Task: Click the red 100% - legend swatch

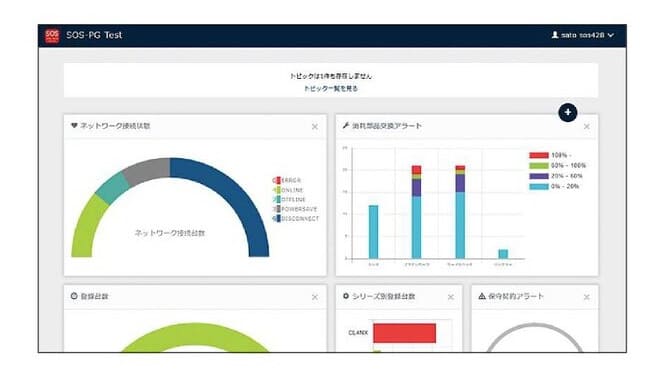Action: [539, 155]
